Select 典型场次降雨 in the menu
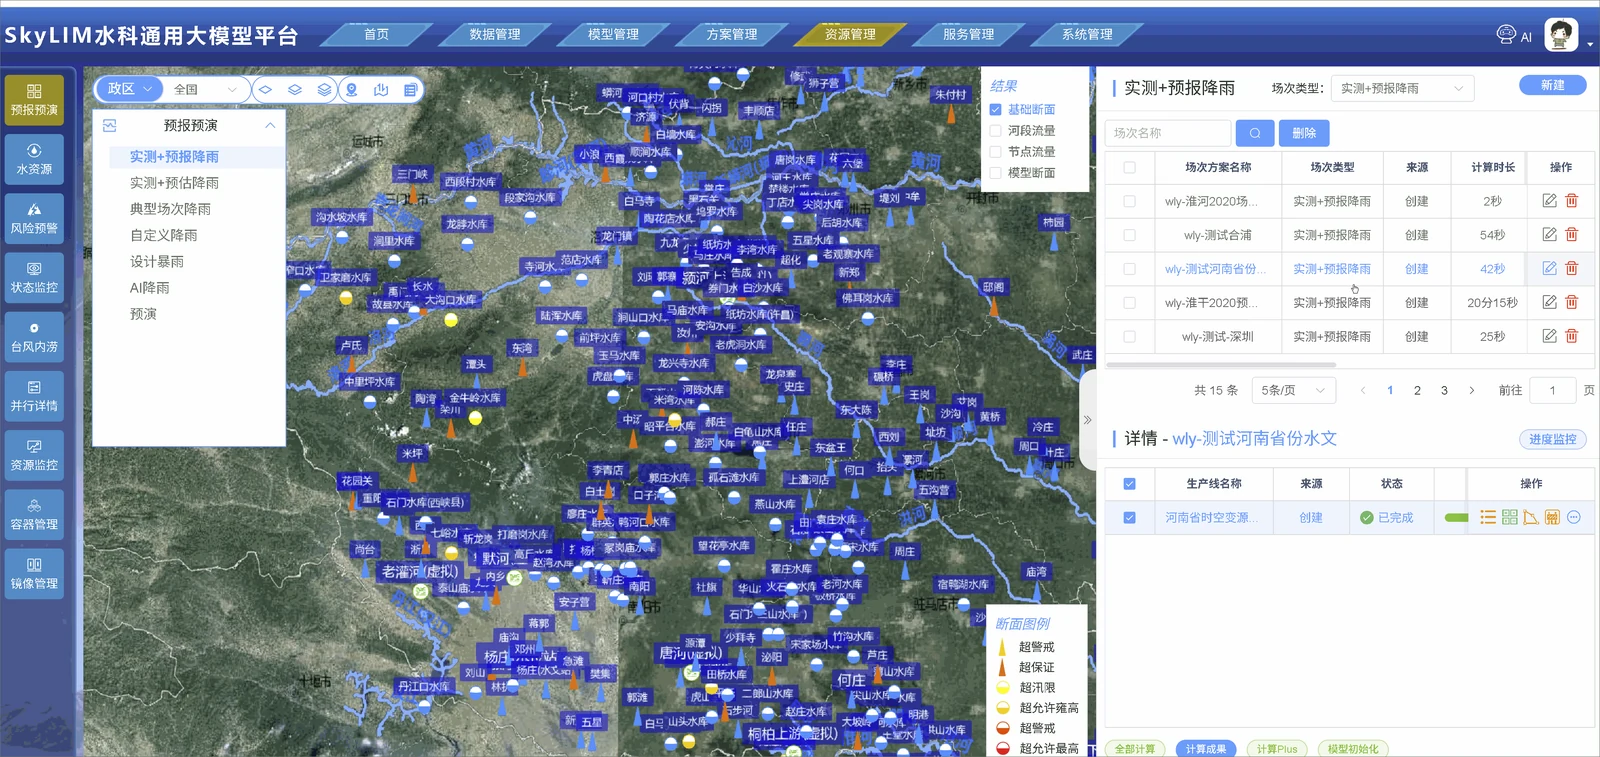This screenshot has height=757, width=1600. (x=170, y=209)
